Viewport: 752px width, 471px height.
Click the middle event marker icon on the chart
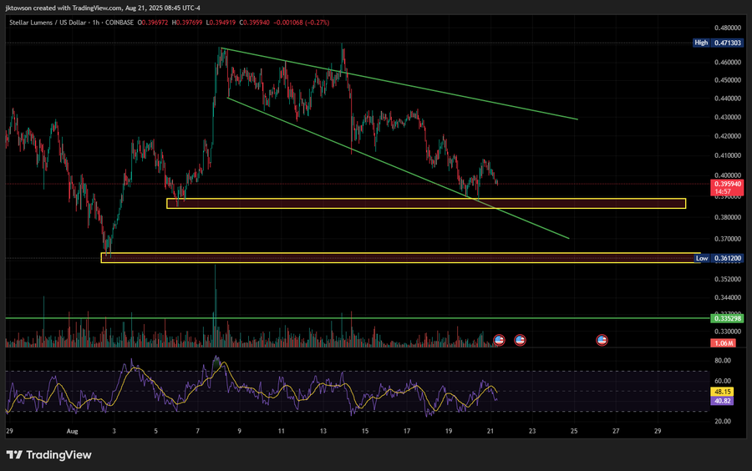[x=520, y=340]
